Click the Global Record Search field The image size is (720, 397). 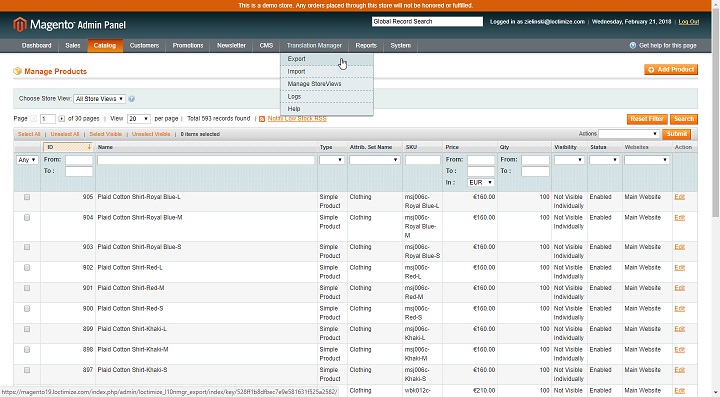point(427,22)
